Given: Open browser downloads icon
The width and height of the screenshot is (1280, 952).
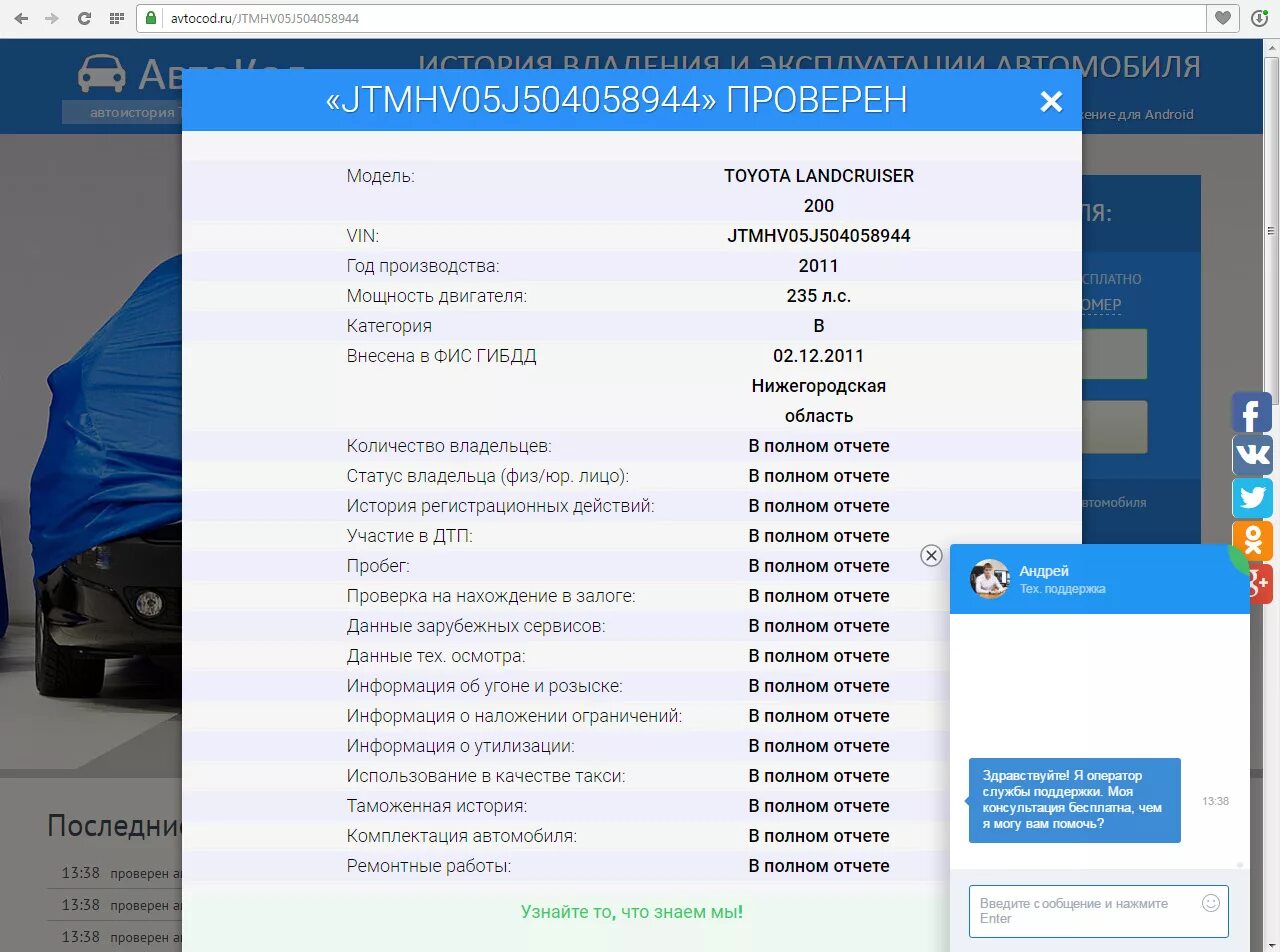Looking at the screenshot, I should [x=1259, y=18].
